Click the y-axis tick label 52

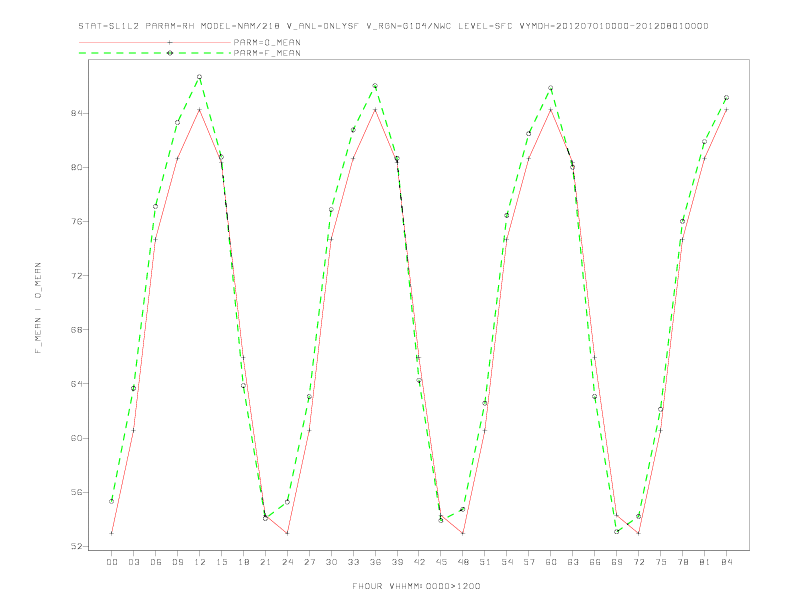[76, 546]
